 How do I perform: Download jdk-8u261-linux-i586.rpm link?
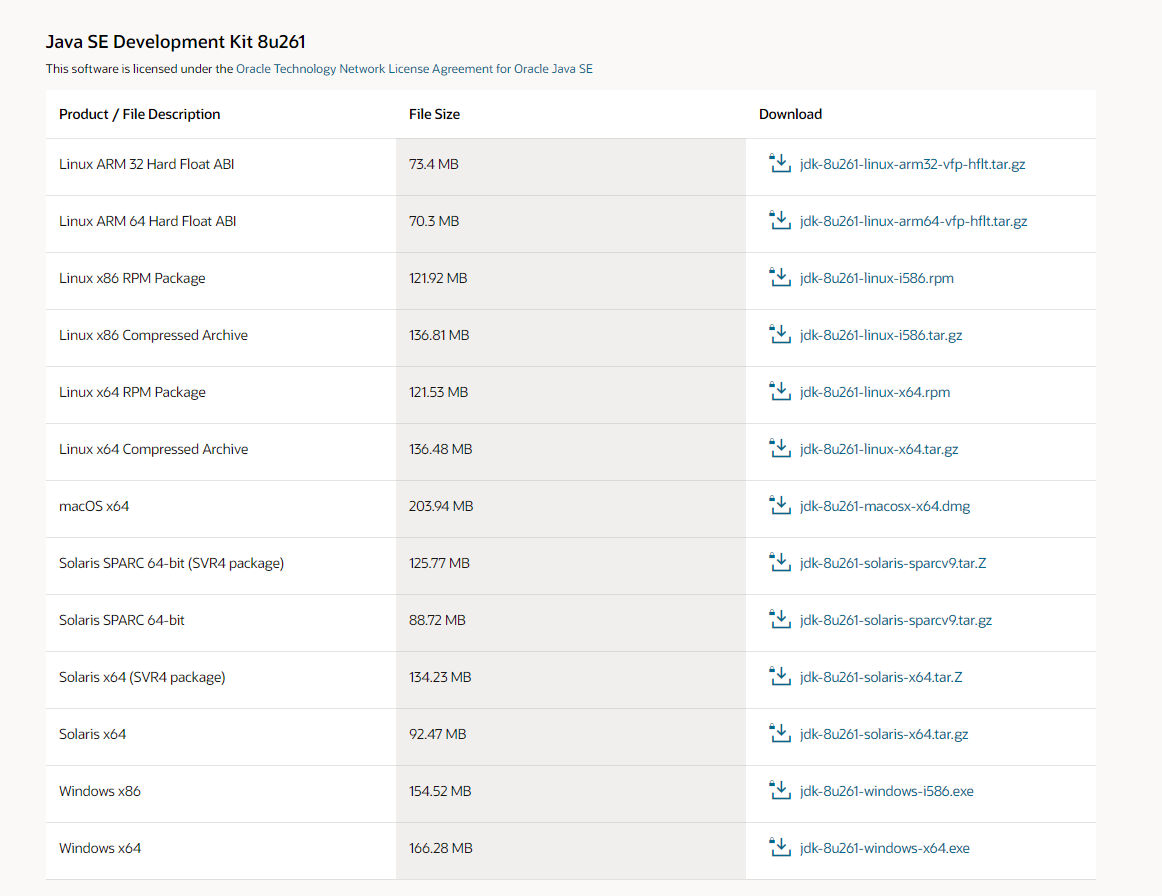click(x=877, y=279)
